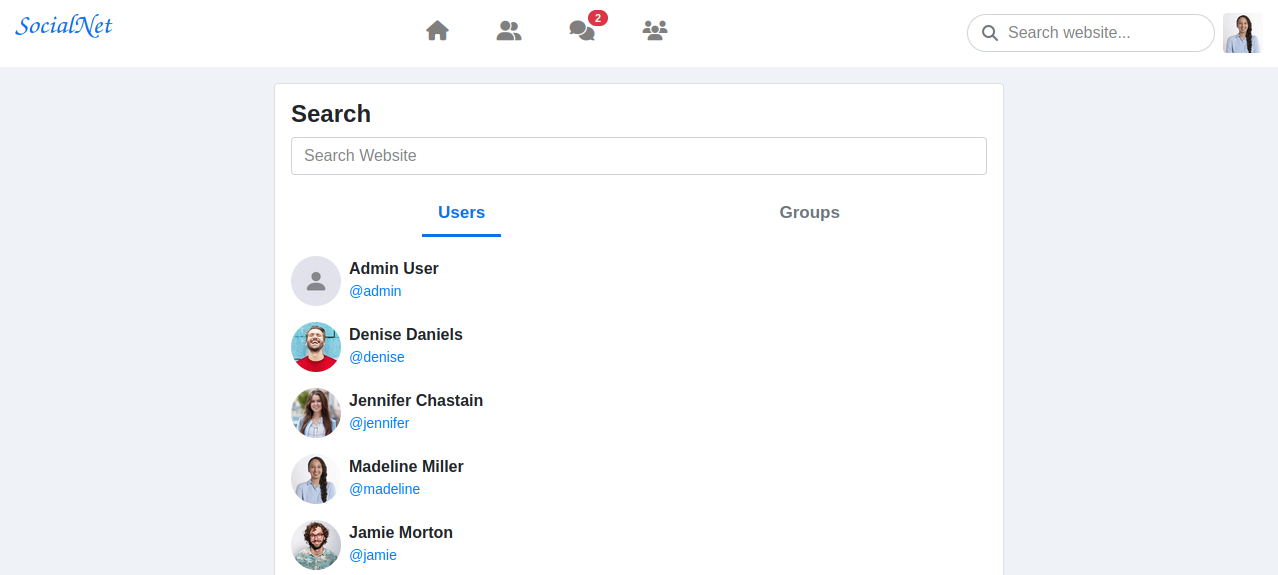This screenshot has height=575, width=1278.
Task: Open profile avatar in top-right corner
Action: tap(1242, 33)
